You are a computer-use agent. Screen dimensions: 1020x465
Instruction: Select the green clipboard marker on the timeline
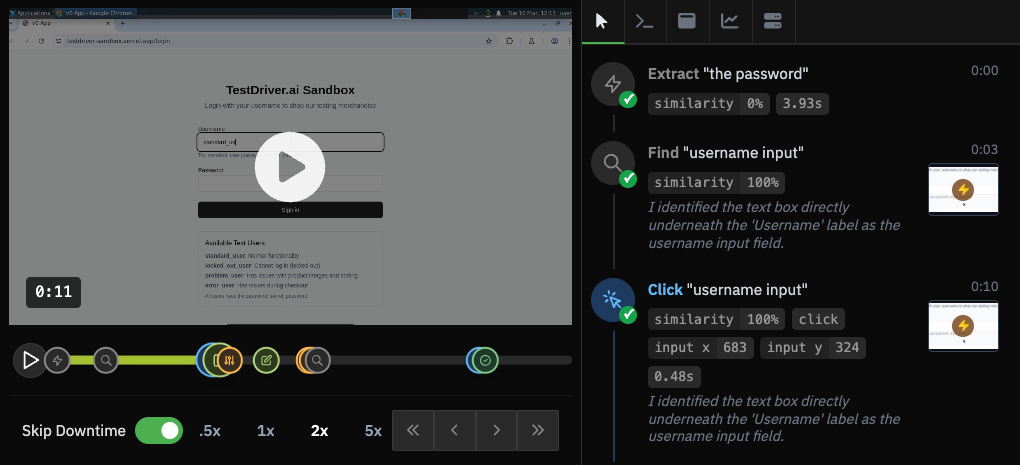(215, 360)
